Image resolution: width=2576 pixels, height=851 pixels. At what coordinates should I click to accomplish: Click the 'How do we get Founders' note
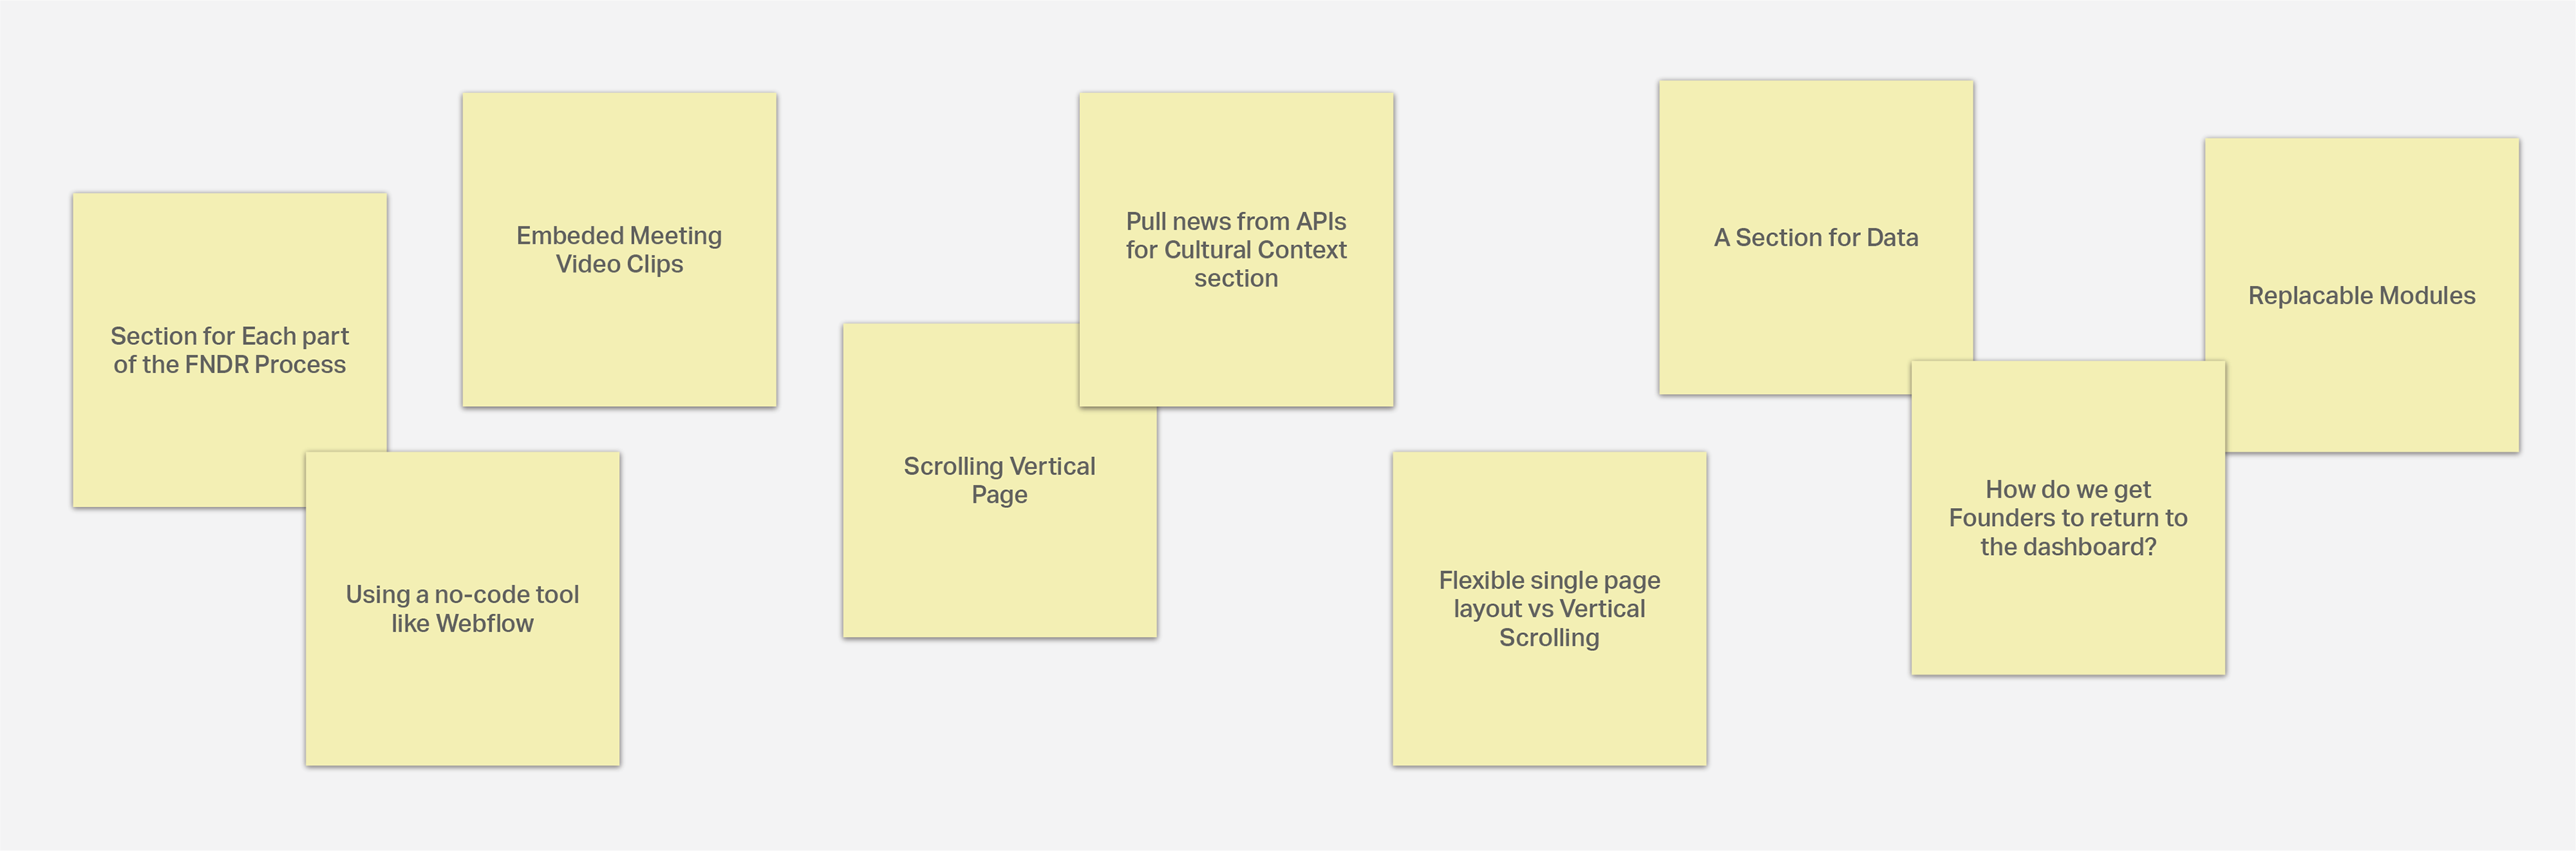point(2068,517)
